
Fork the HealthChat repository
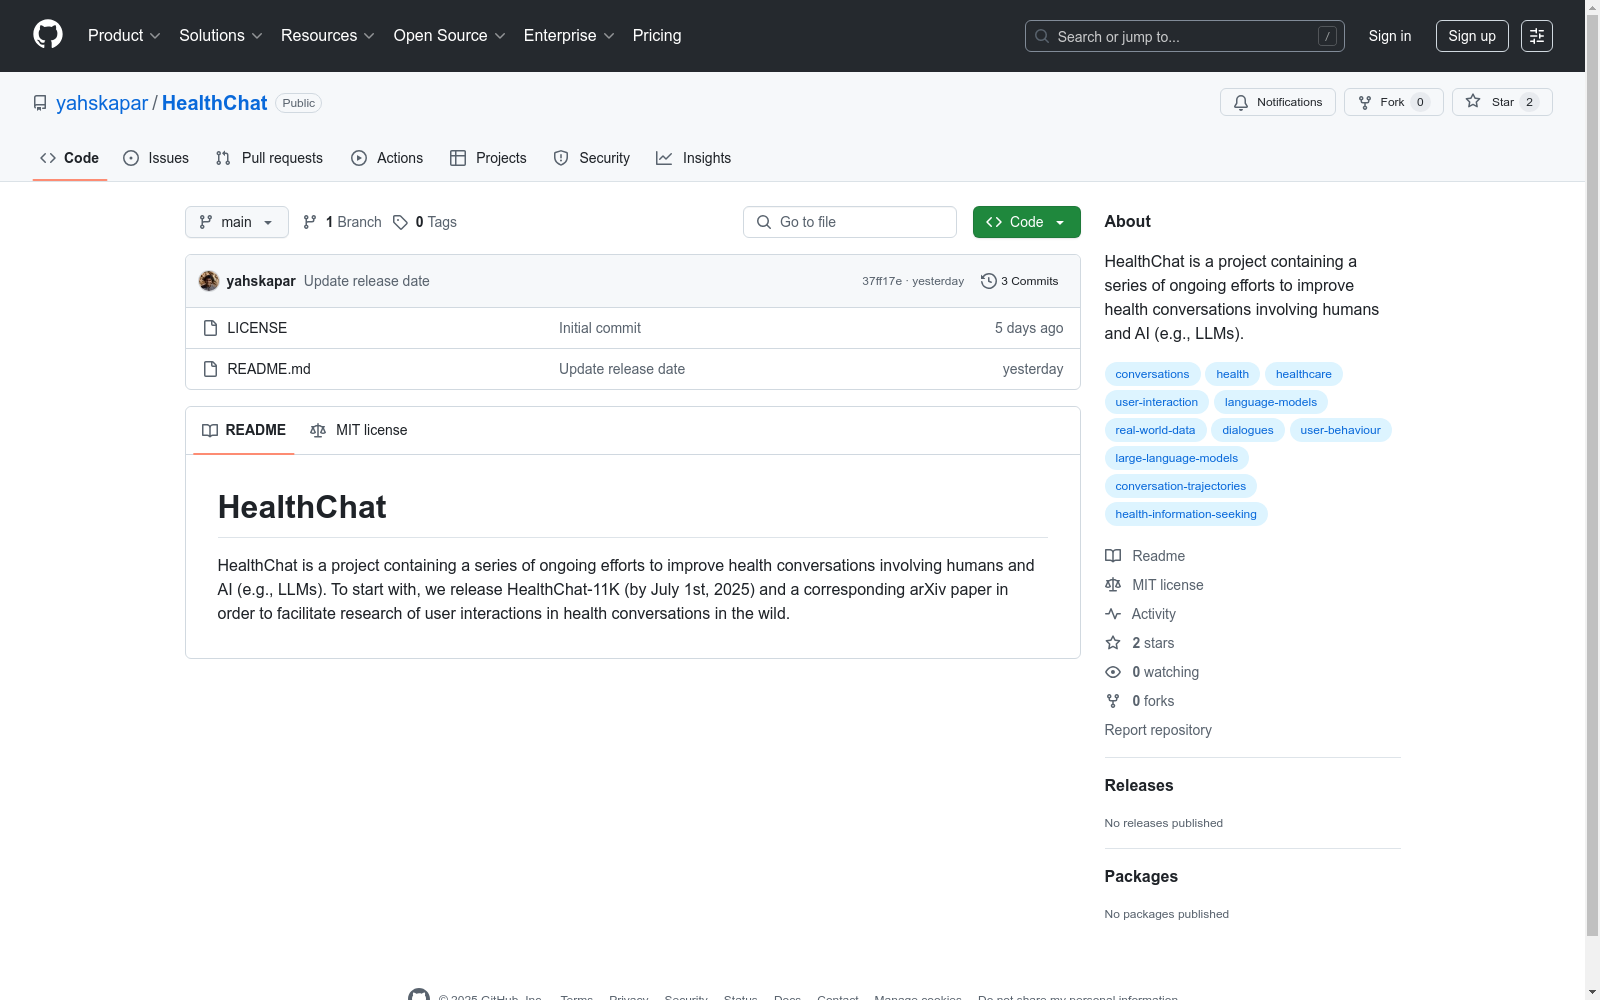click(x=1394, y=102)
